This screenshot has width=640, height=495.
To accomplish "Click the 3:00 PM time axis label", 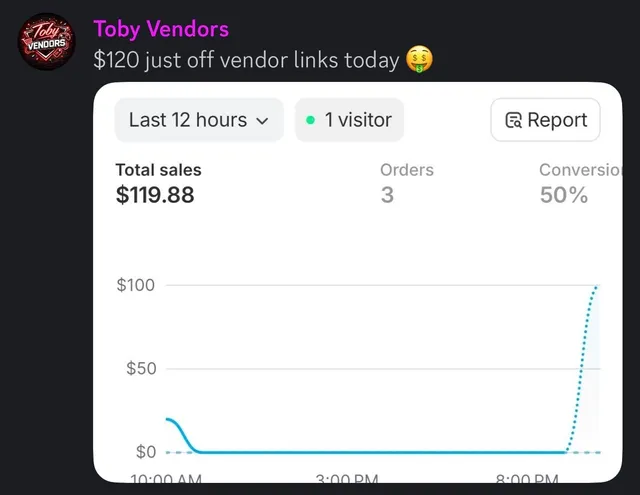I will point(347,478).
